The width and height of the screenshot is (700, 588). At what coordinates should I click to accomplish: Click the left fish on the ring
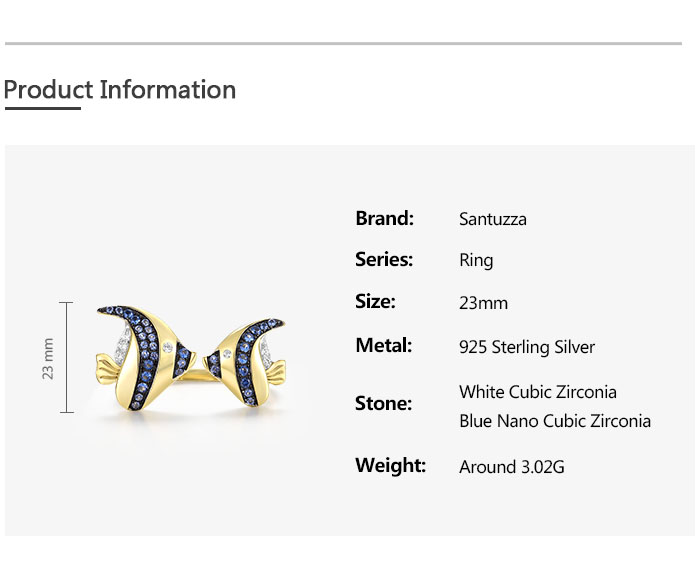tap(147, 357)
